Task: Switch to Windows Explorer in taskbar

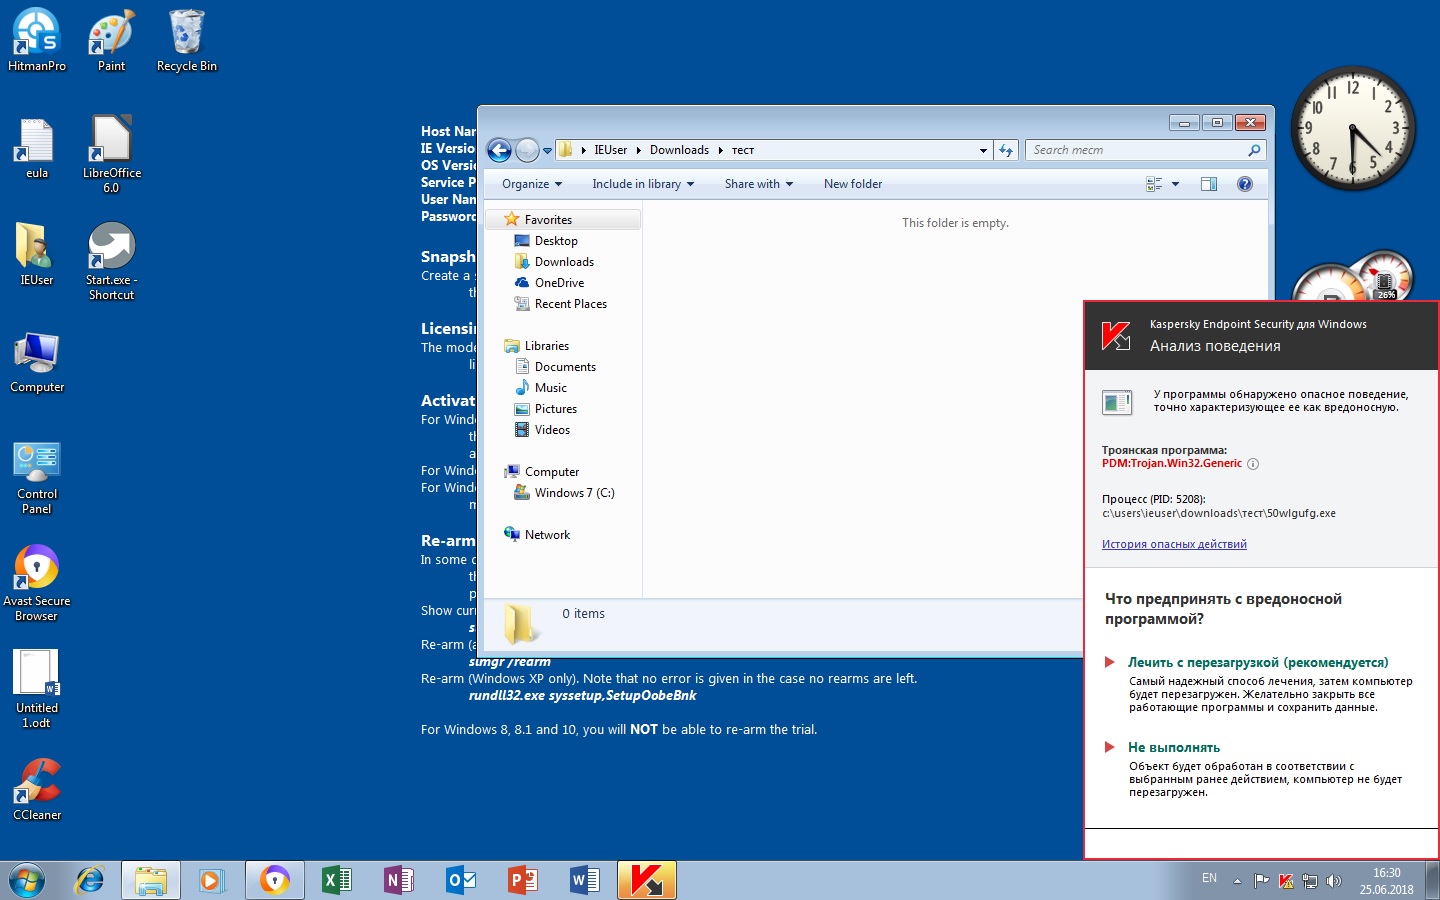Action: click(x=151, y=880)
